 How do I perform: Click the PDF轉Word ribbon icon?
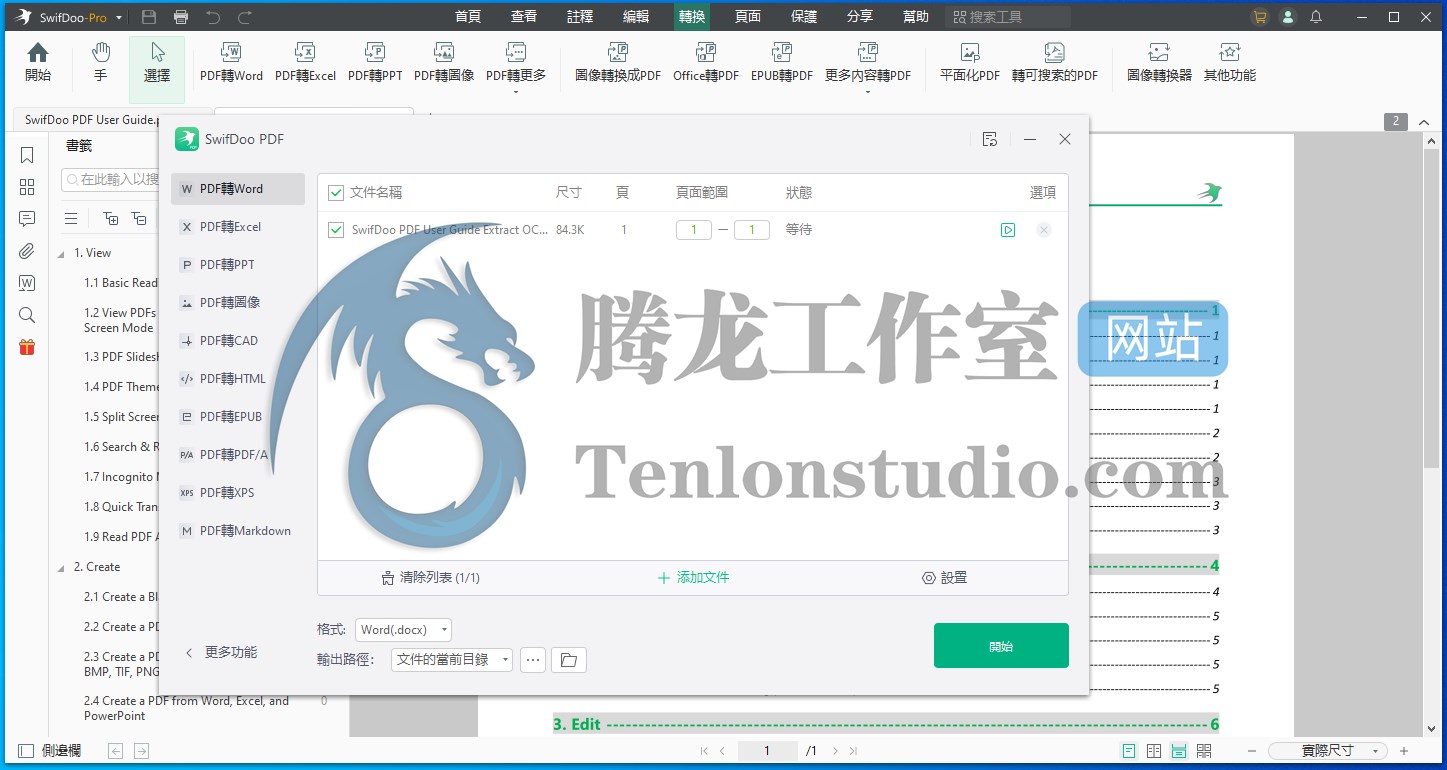(231, 62)
